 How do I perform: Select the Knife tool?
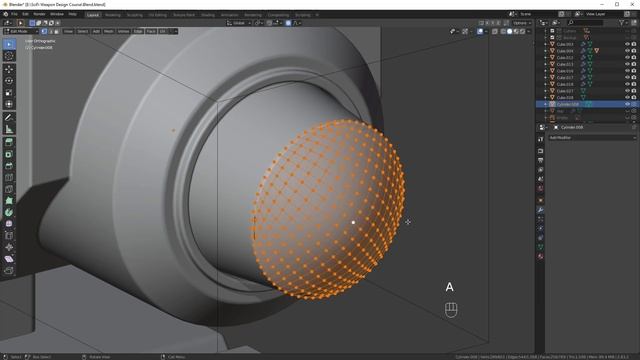pos(9,189)
